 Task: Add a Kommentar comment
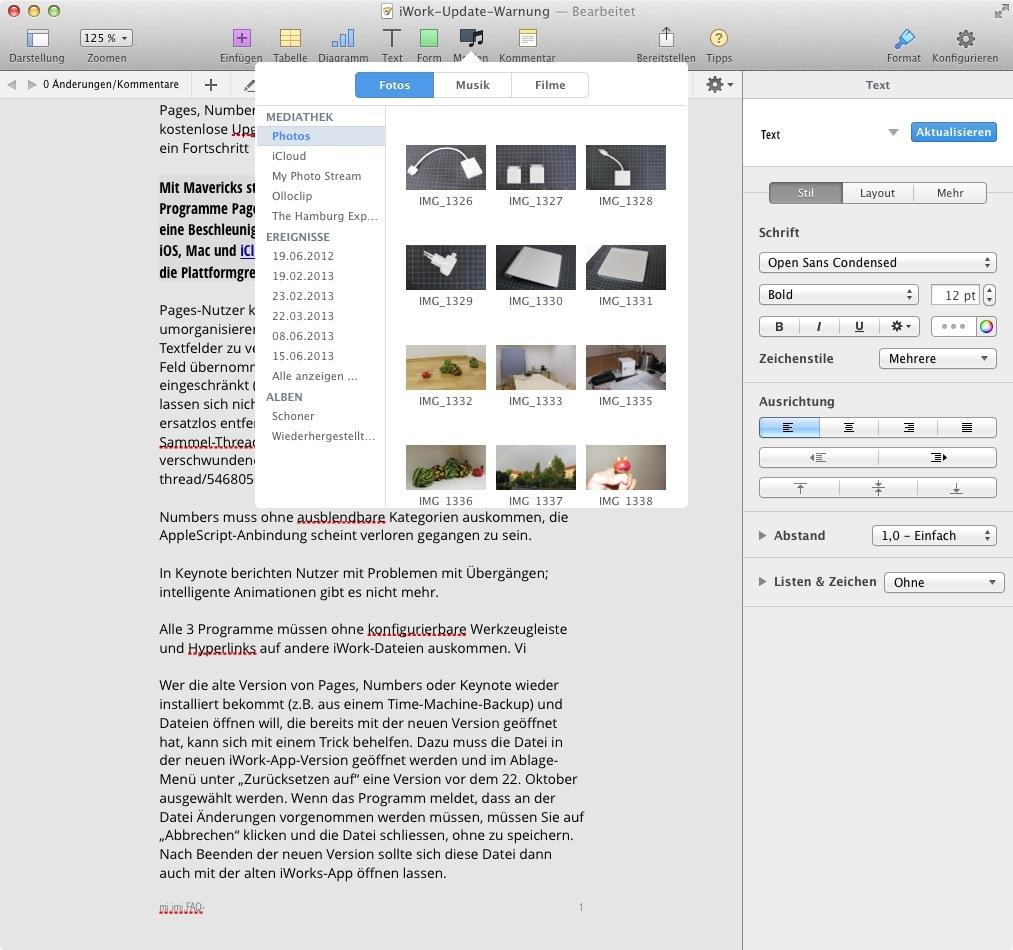(x=527, y=38)
